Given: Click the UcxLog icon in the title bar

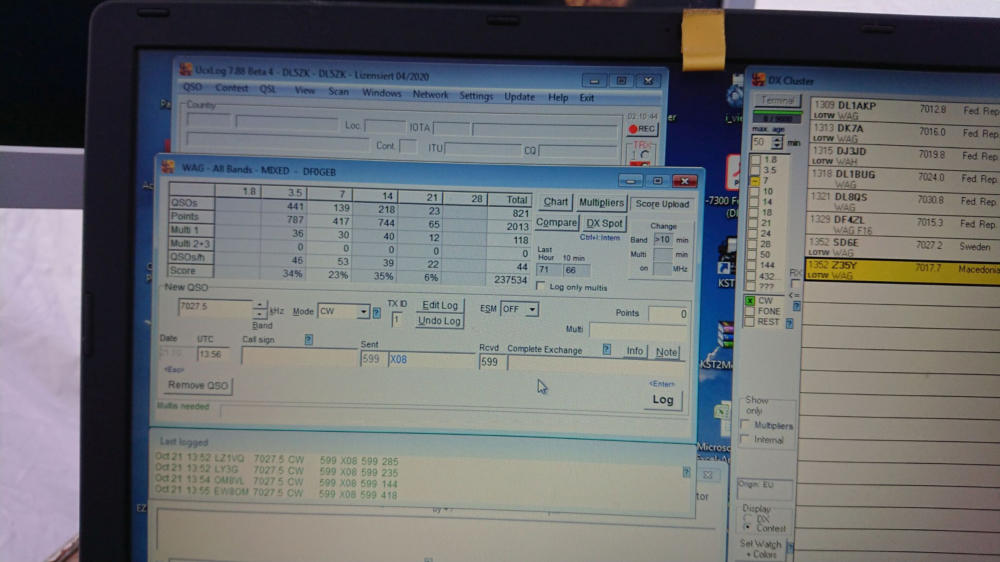Looking at the screenshot, I should point(185,70).
